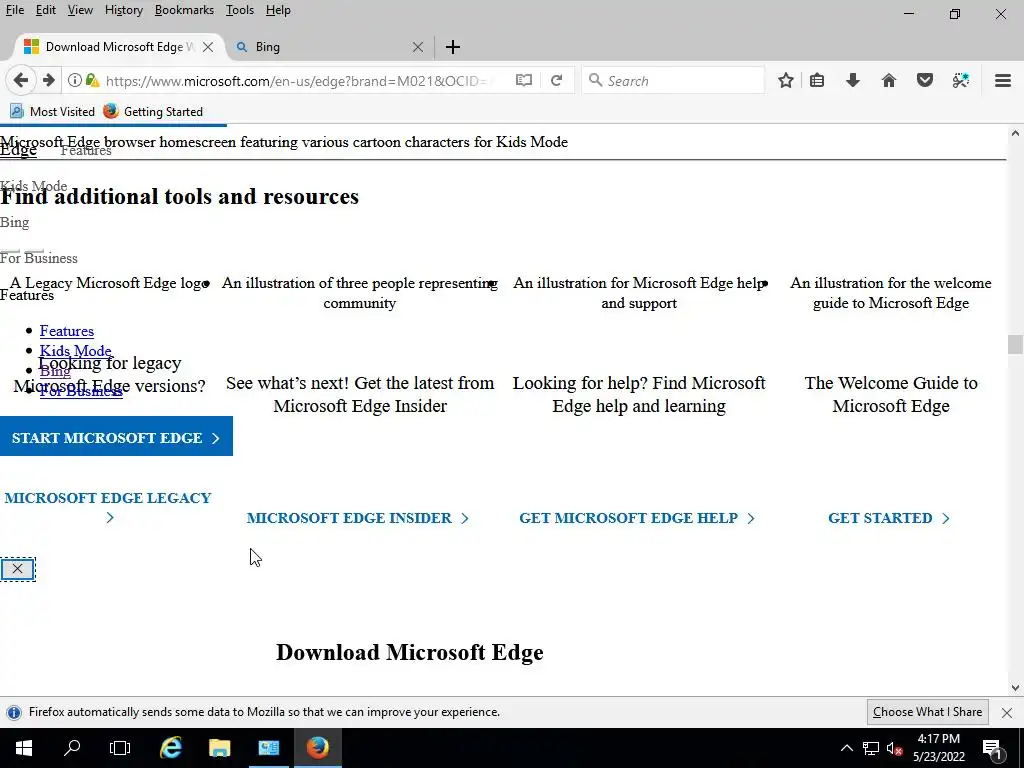1024x768 pixels.
Task: Open the Downloads arrow icon
Action: (x=853, y=80)
